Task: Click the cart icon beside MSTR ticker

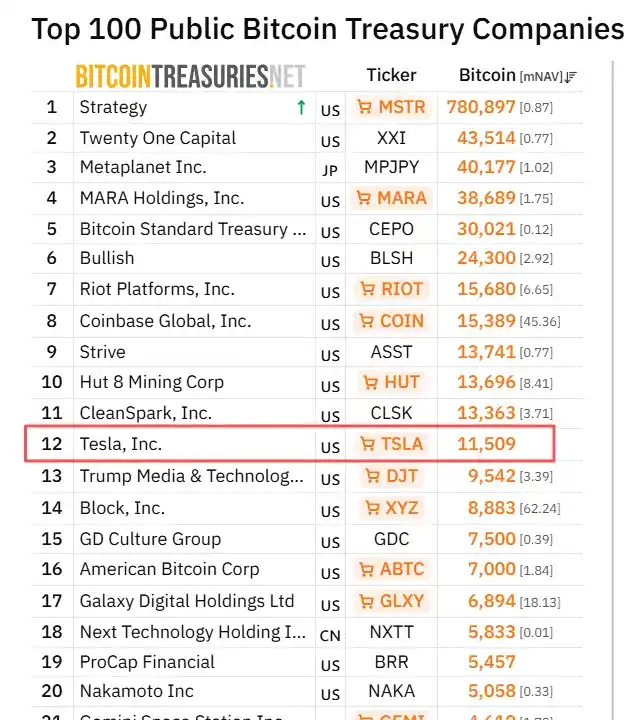Action: coord(364,107)
